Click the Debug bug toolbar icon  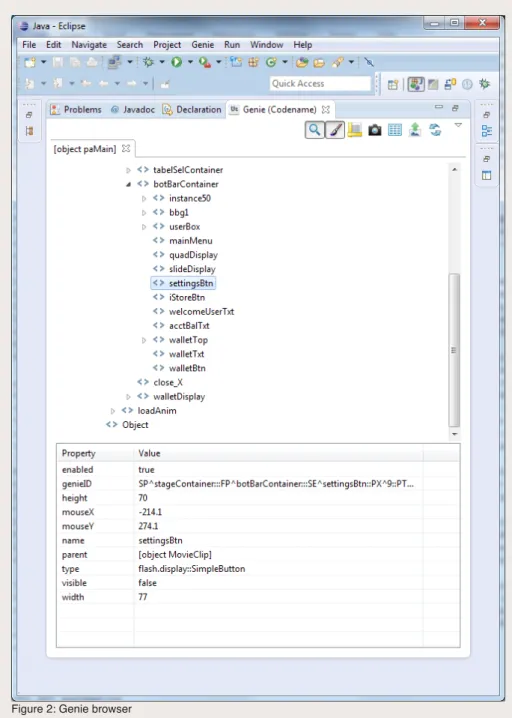tap(148, 62)
